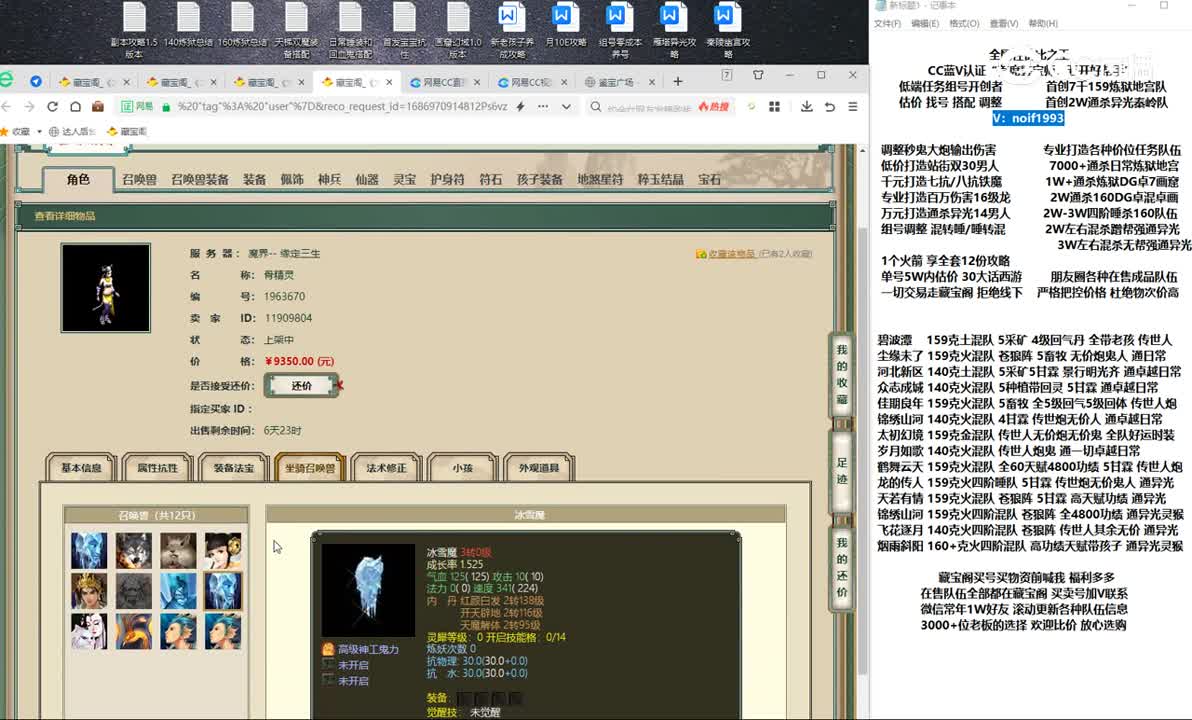Select the wolf summon thumbnail
The width and height of the screenshot is (1192, 720).
133,550
